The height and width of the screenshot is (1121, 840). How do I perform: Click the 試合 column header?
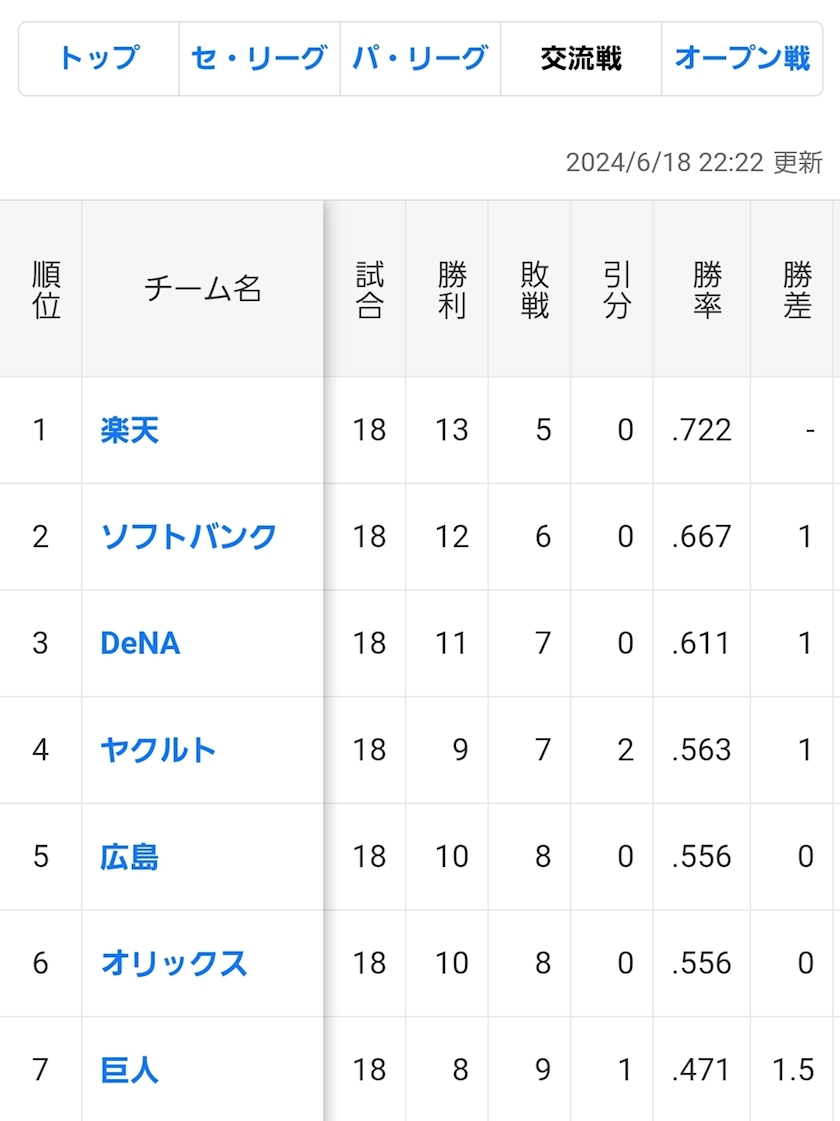pyautogui.click(x=369, y=290)
